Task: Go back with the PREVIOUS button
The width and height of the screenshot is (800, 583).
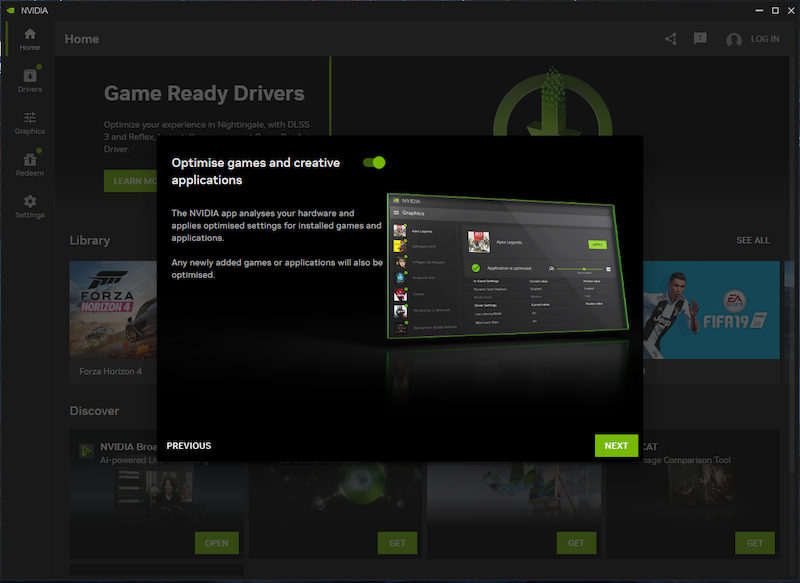Action: click(189, 446)
